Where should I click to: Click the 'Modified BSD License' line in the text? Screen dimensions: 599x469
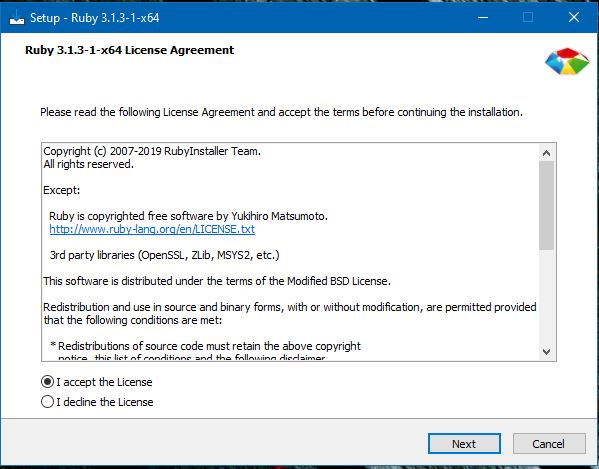217,281
